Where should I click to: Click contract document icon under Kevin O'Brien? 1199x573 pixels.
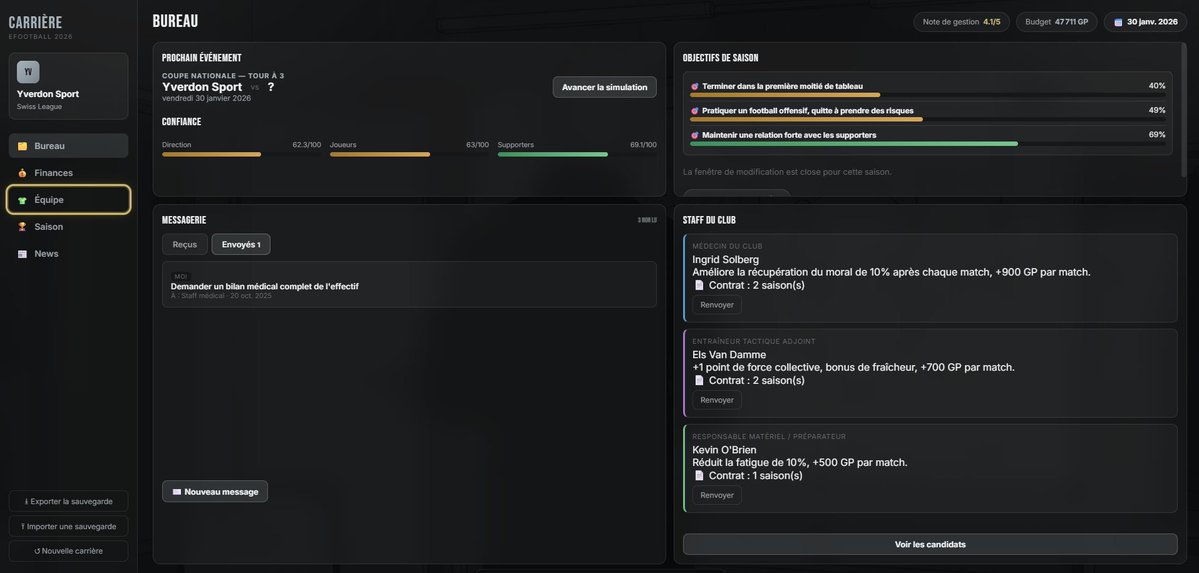(698, 475)
